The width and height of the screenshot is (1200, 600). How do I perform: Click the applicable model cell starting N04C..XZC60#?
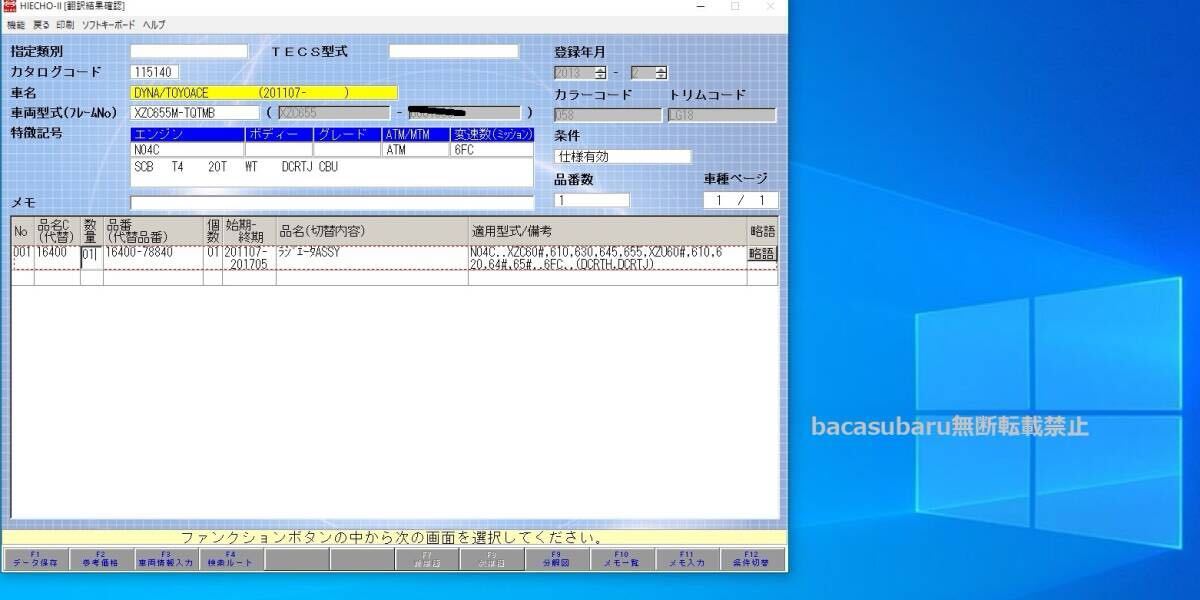pos(607,258)
